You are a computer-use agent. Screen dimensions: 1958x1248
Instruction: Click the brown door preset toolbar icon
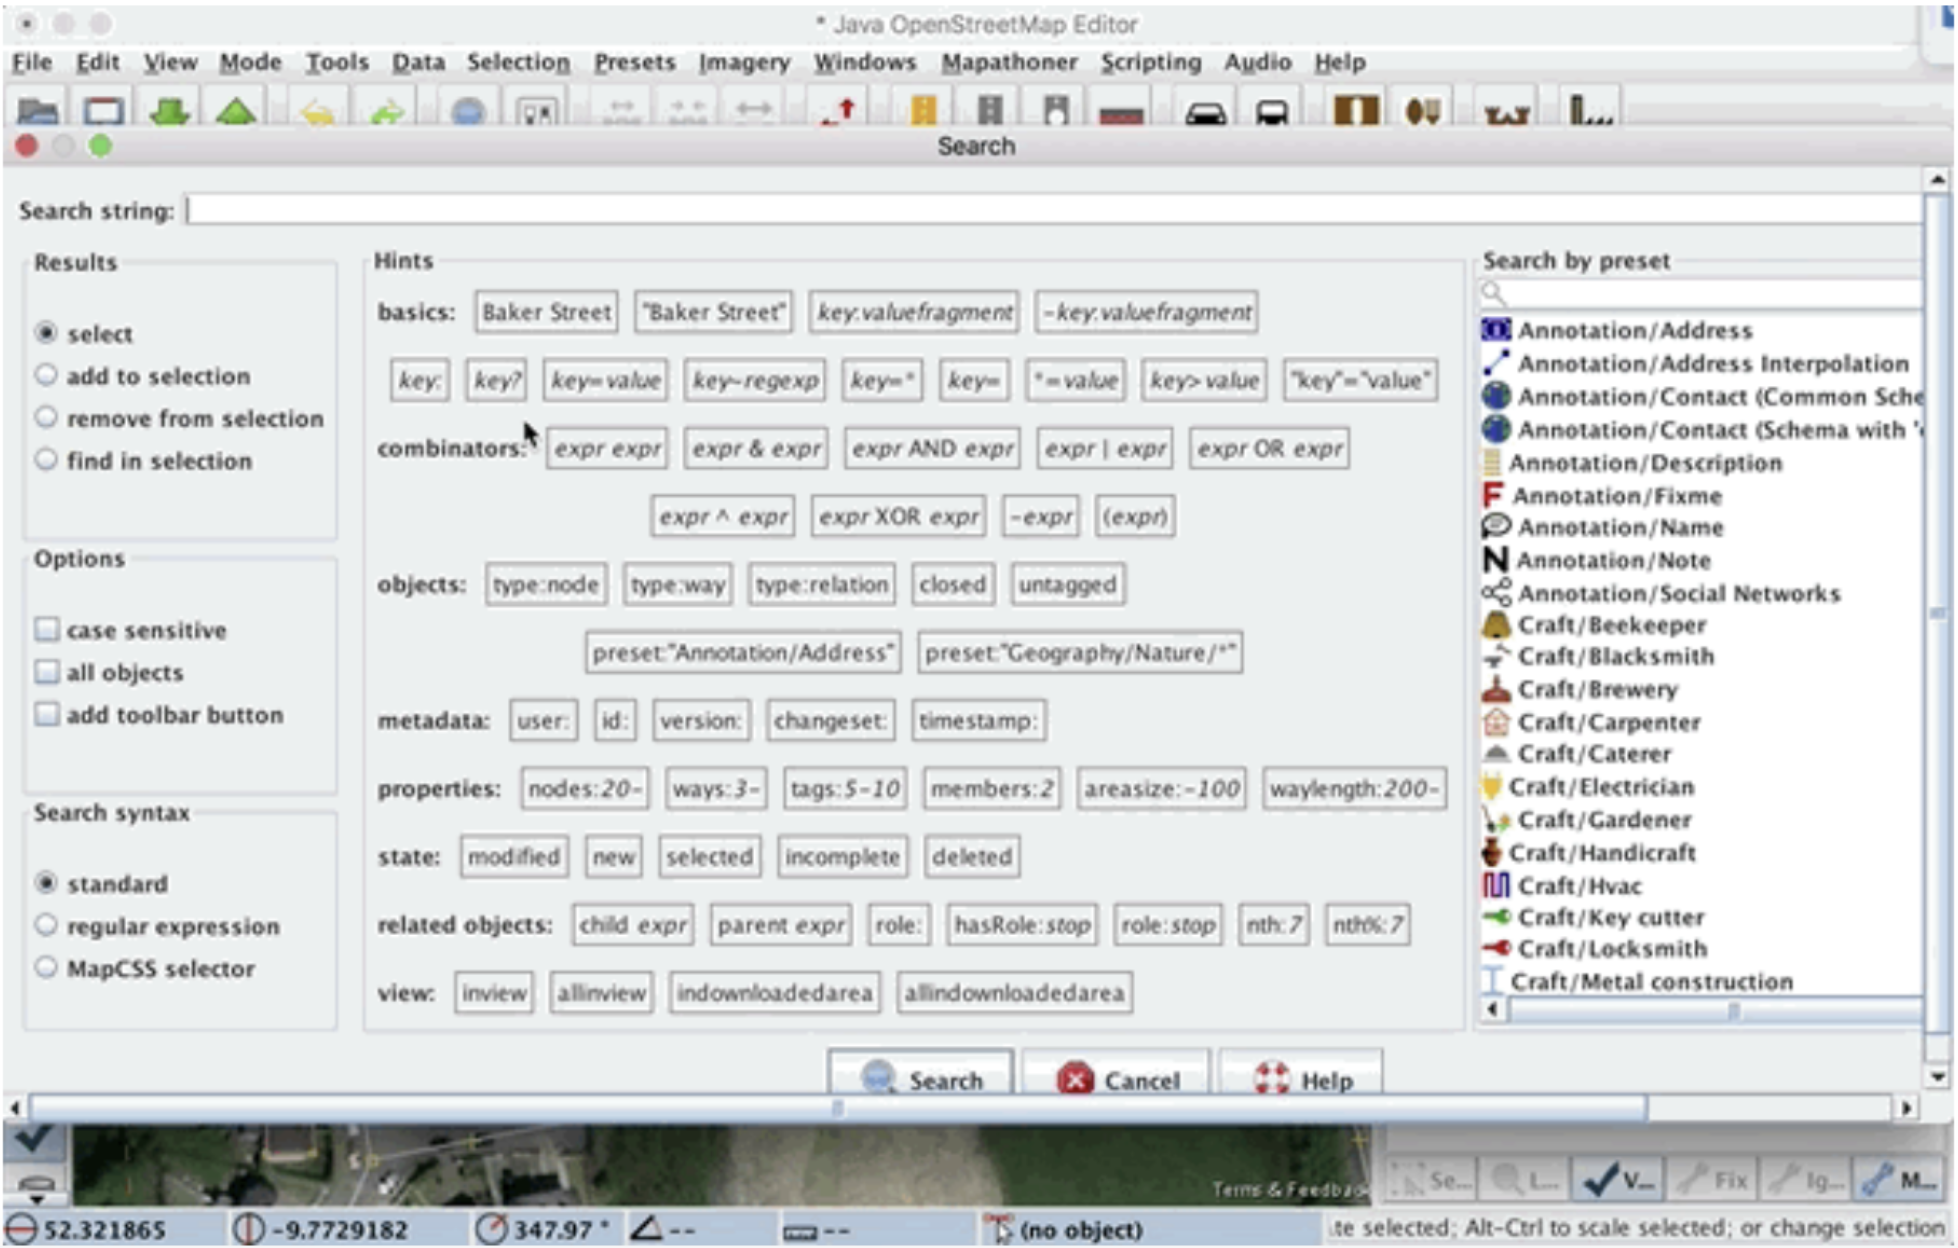1356,111
